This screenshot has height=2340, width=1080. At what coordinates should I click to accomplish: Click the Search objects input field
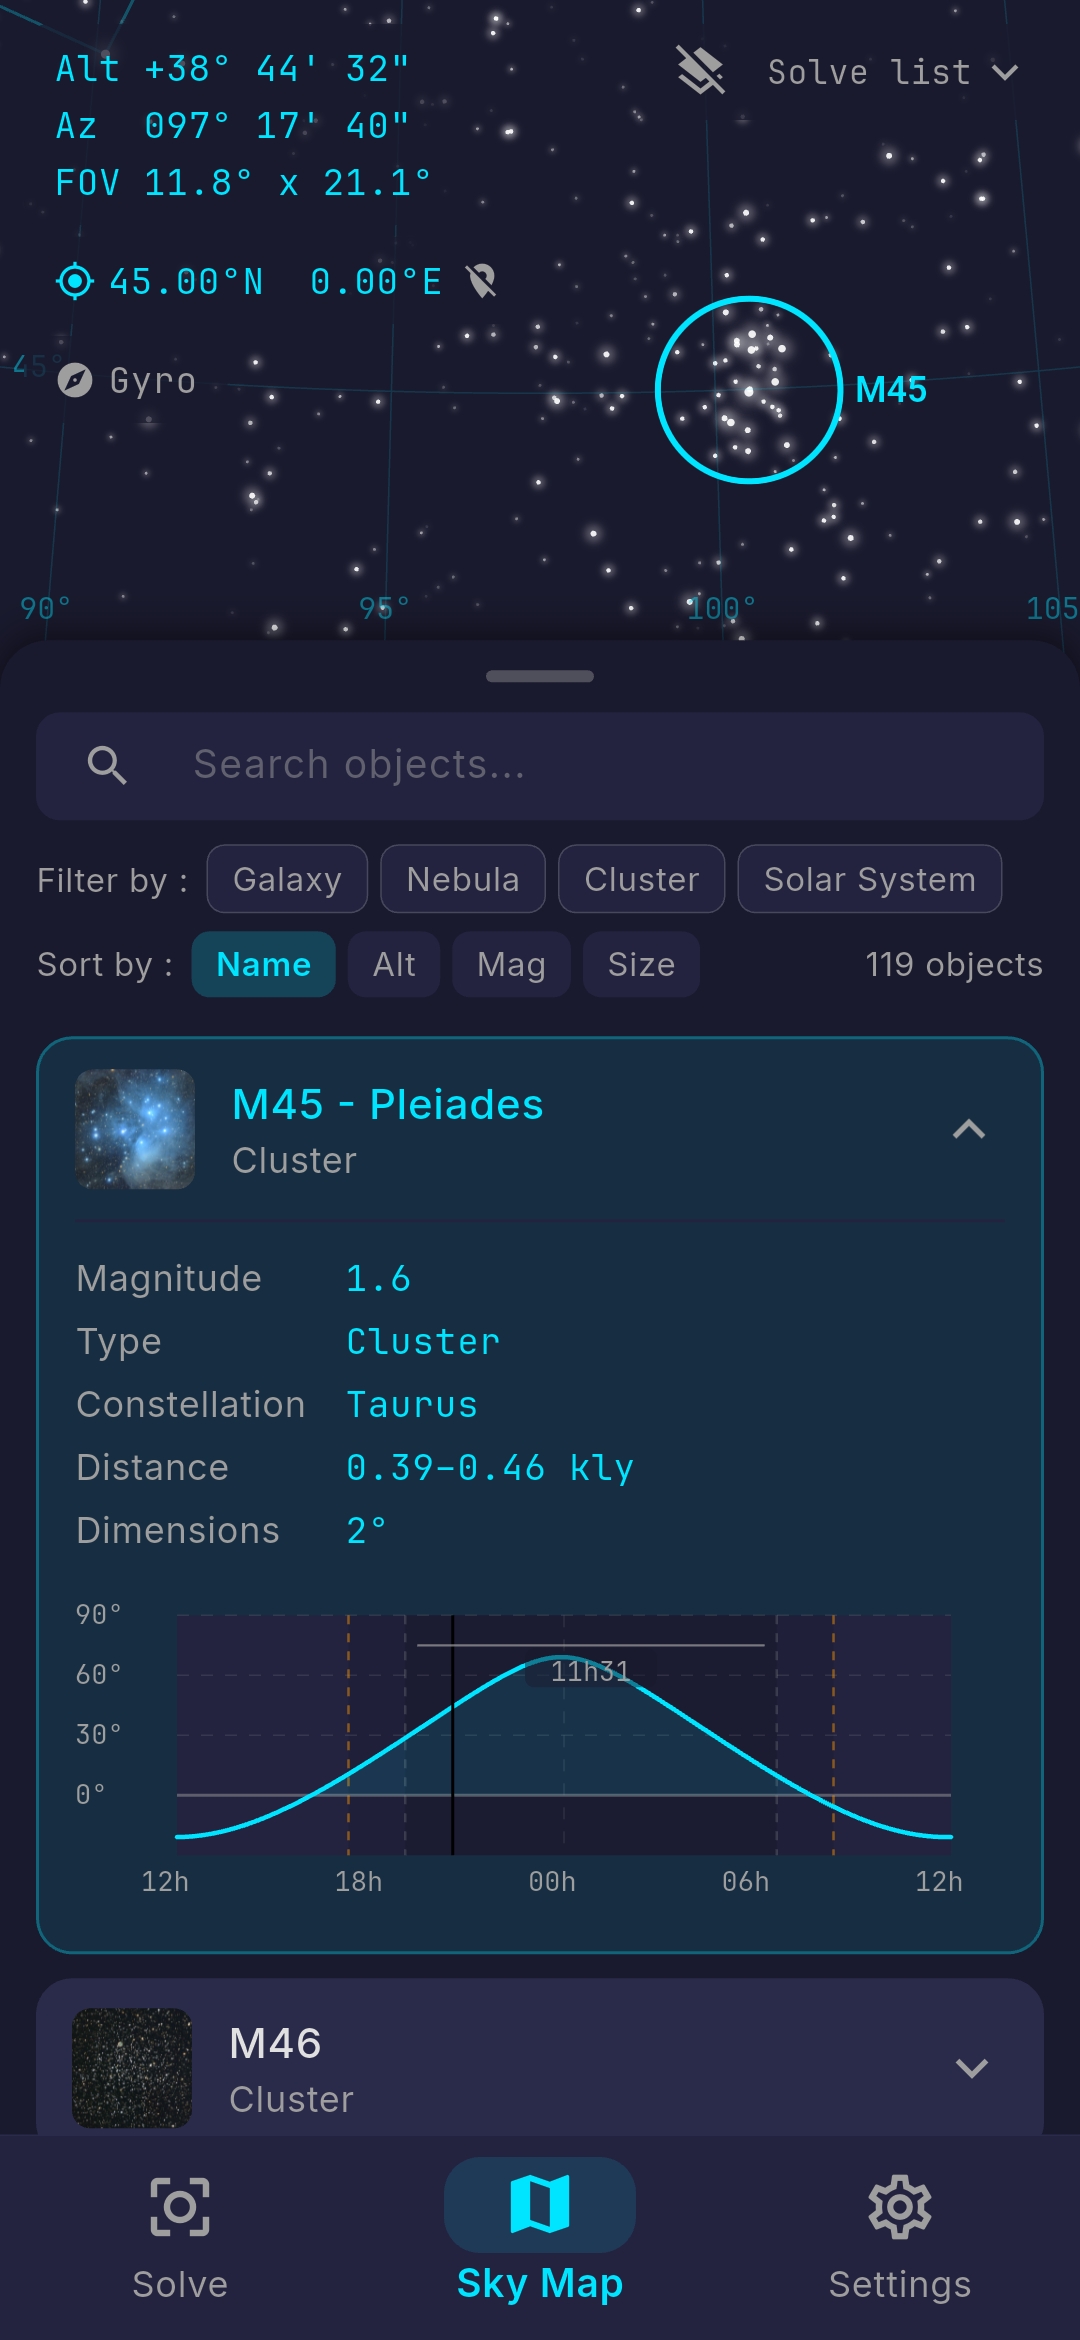540,766
